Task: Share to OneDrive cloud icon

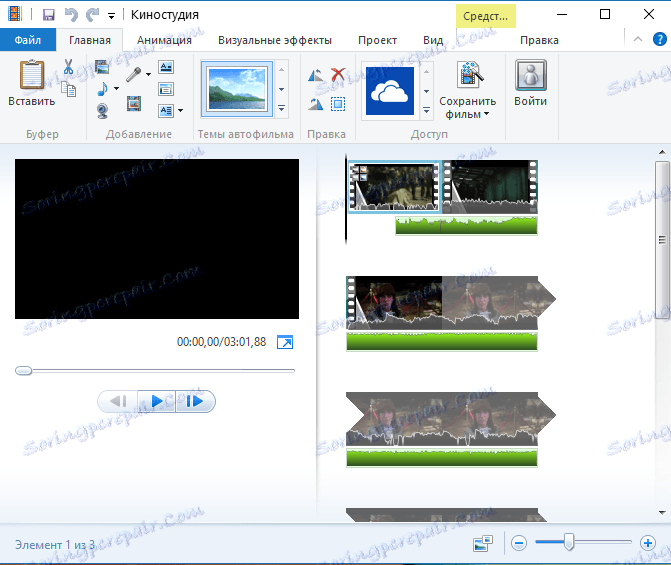Action: (390, 91)
